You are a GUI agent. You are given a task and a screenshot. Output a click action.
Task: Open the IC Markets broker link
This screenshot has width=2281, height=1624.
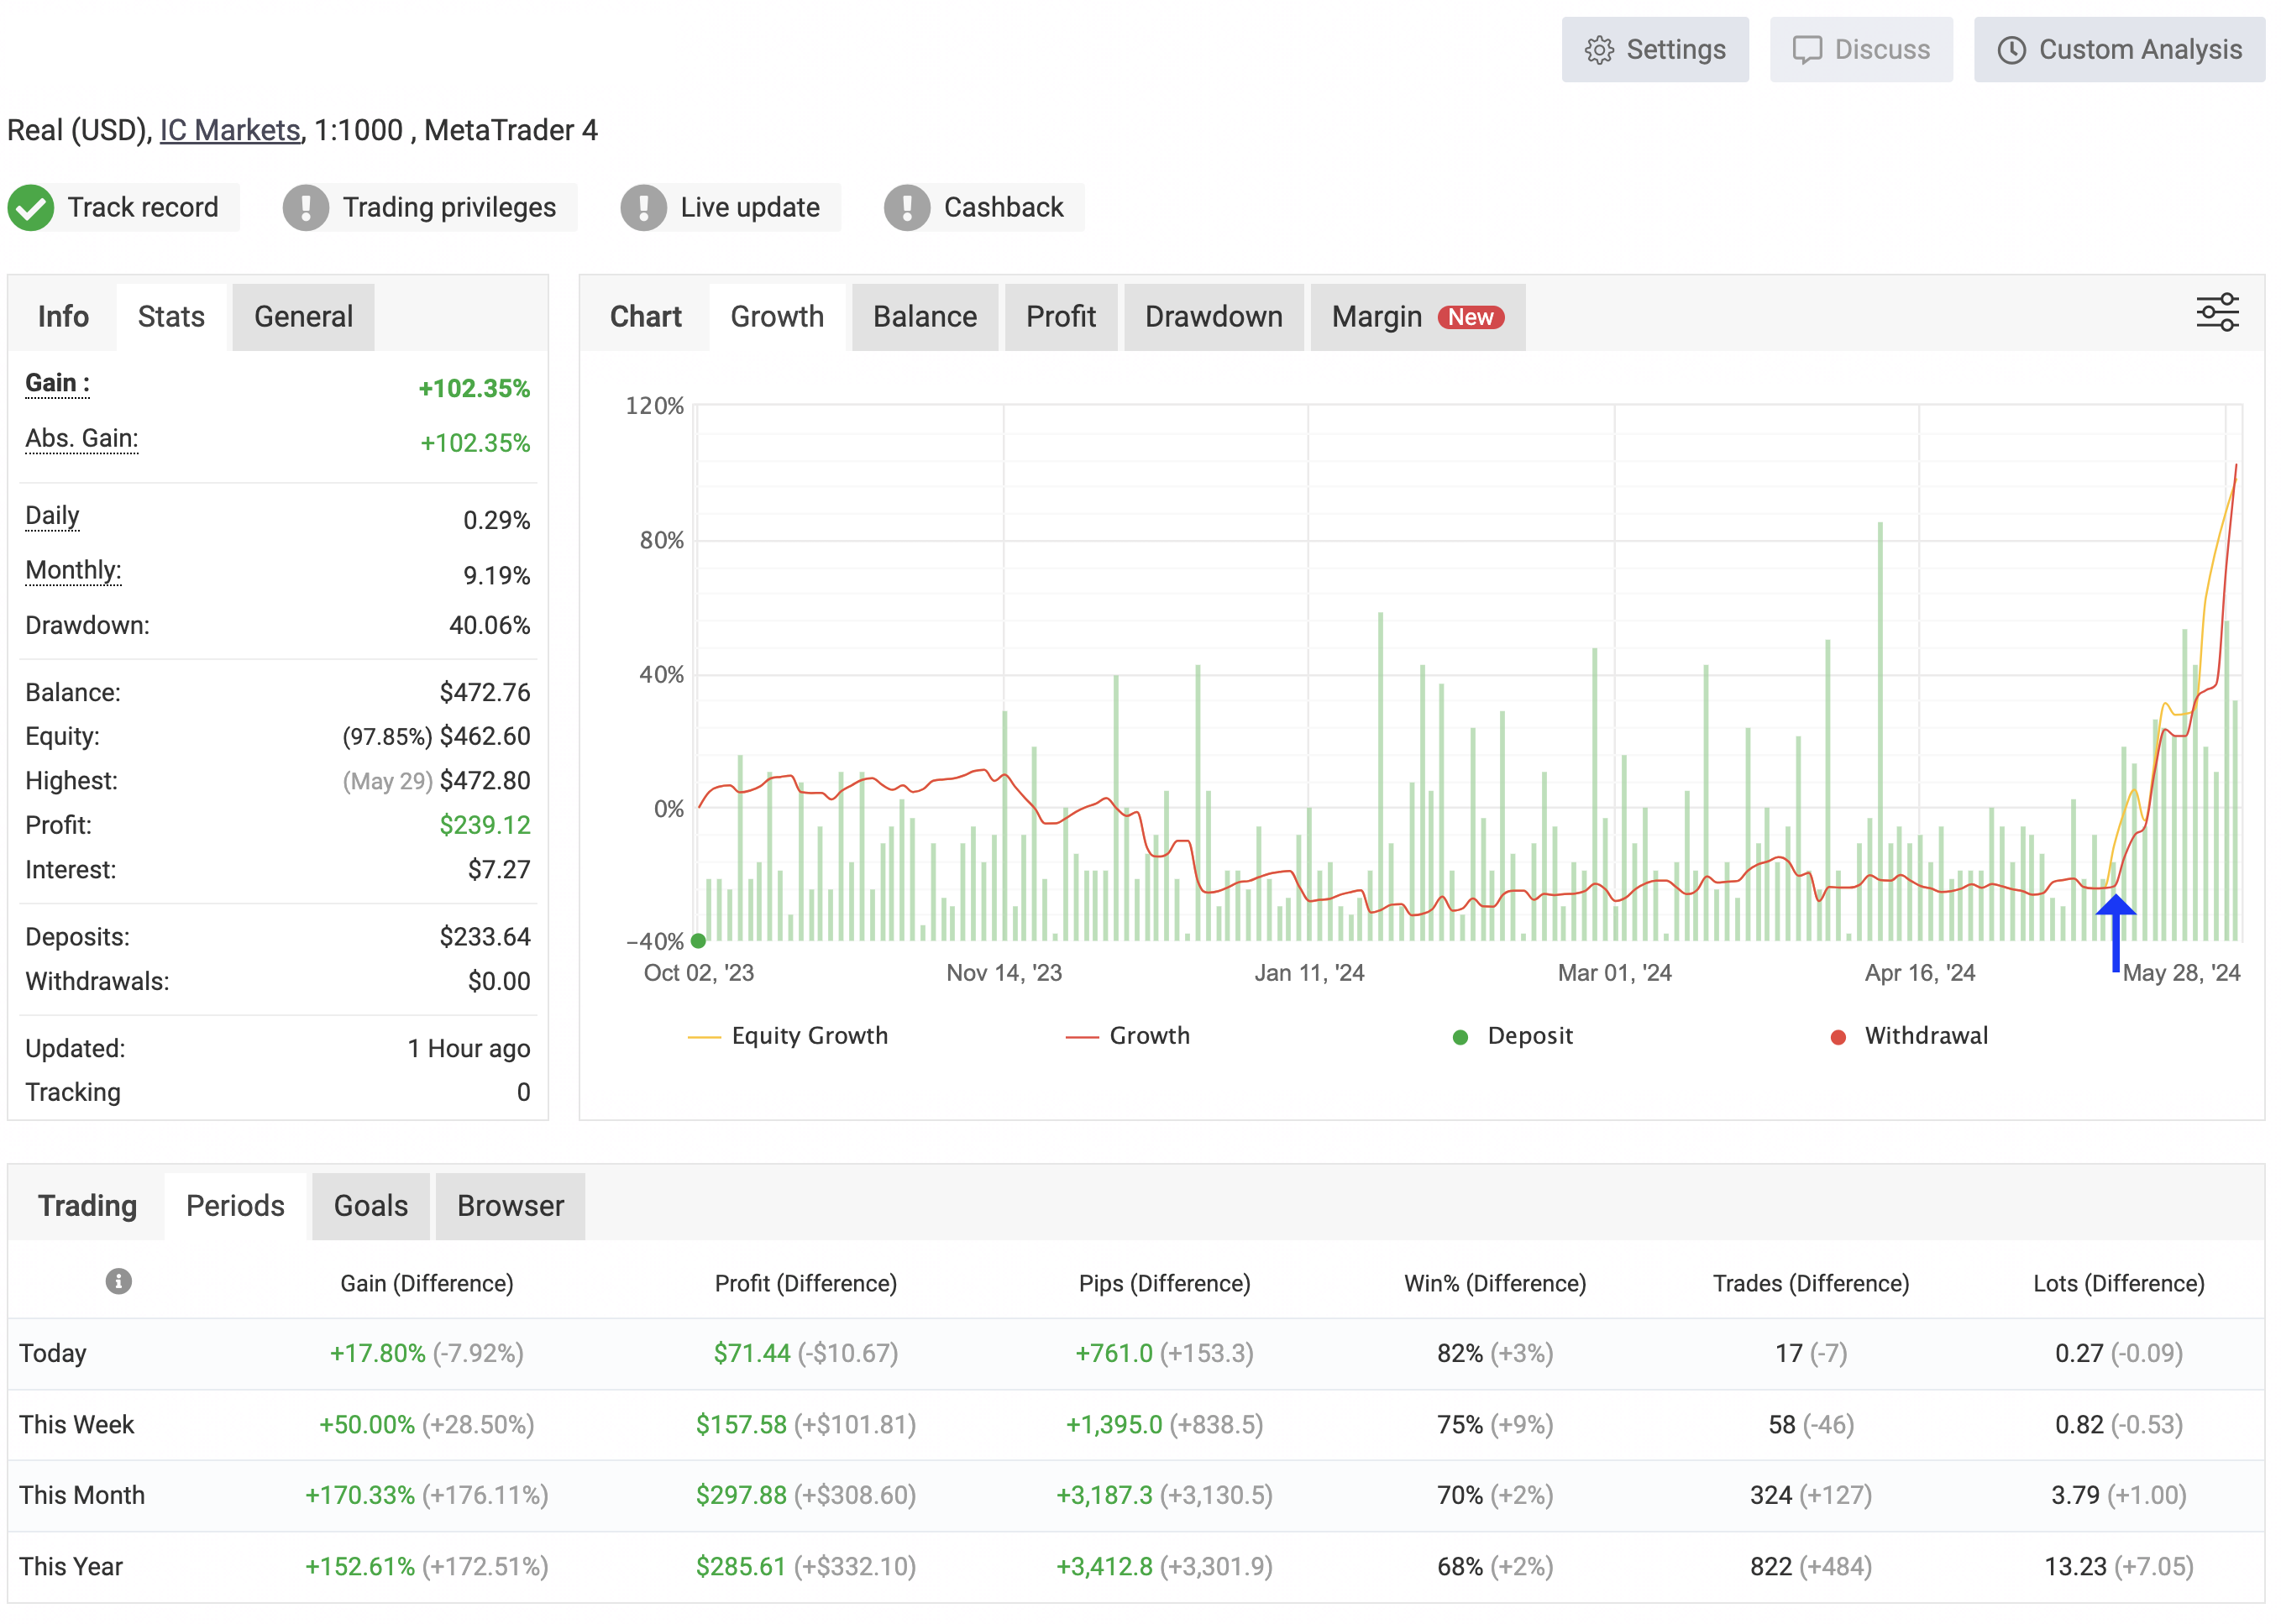point(230,130)
